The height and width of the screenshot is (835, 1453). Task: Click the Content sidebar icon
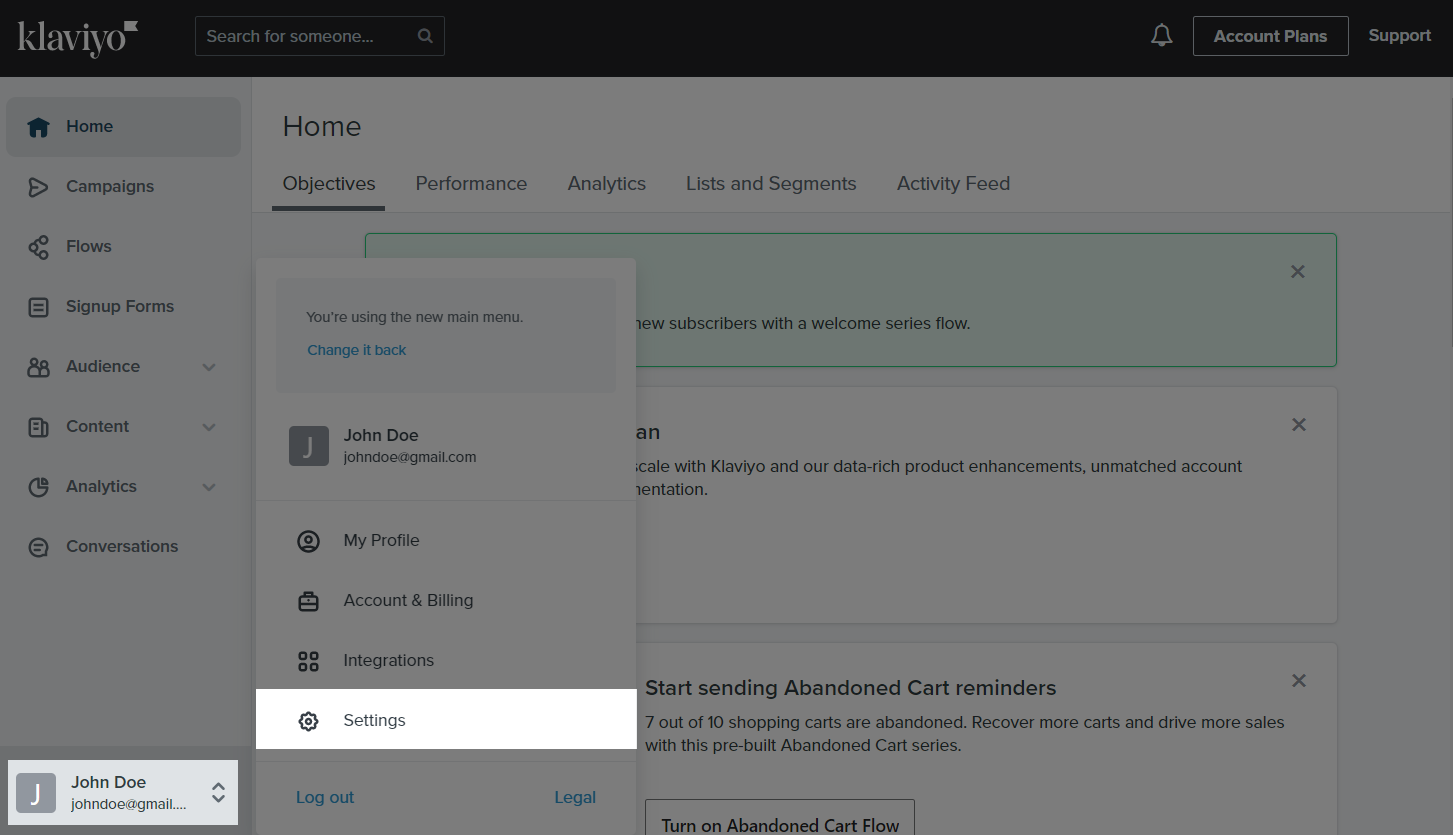coord(38,427)
